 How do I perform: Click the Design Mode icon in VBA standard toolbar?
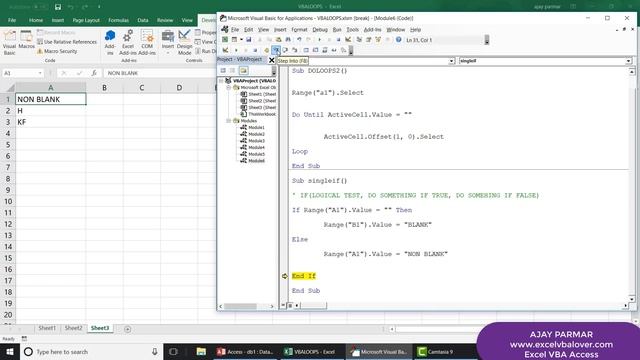[x=348, y=40]
